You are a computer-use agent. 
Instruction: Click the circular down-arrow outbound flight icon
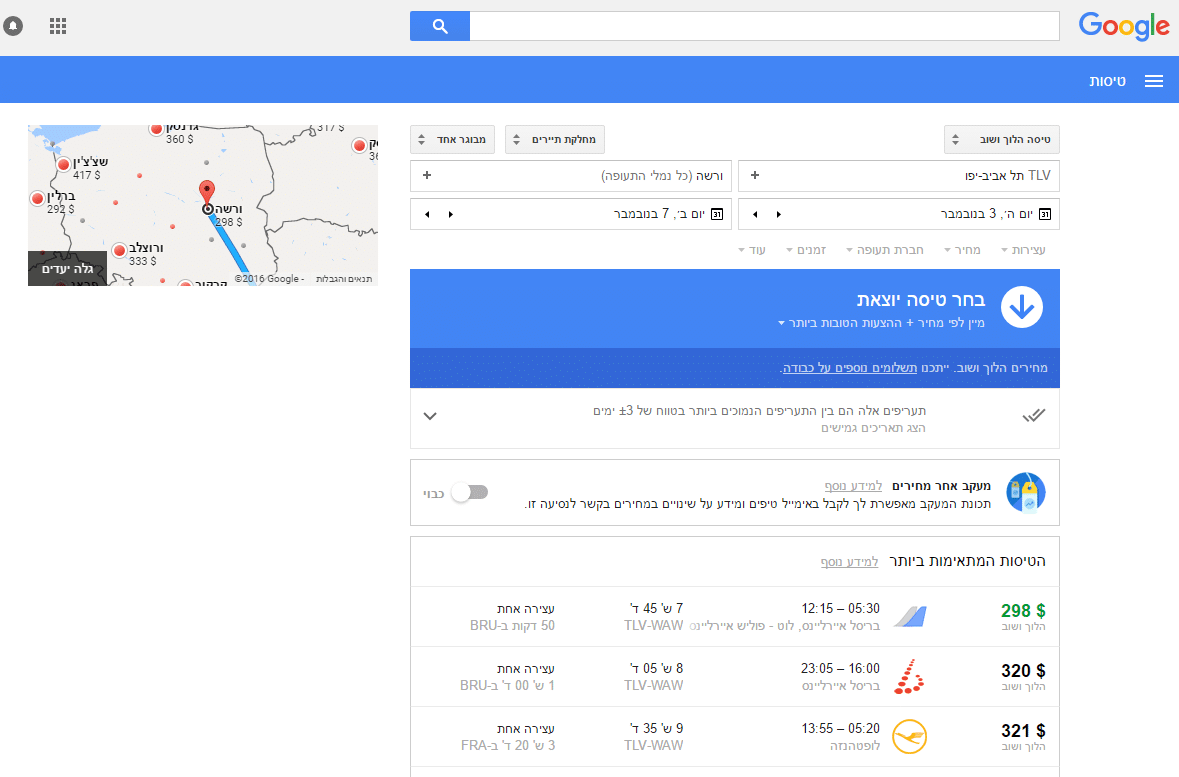pyautogui.click(x=1021, y=307)
